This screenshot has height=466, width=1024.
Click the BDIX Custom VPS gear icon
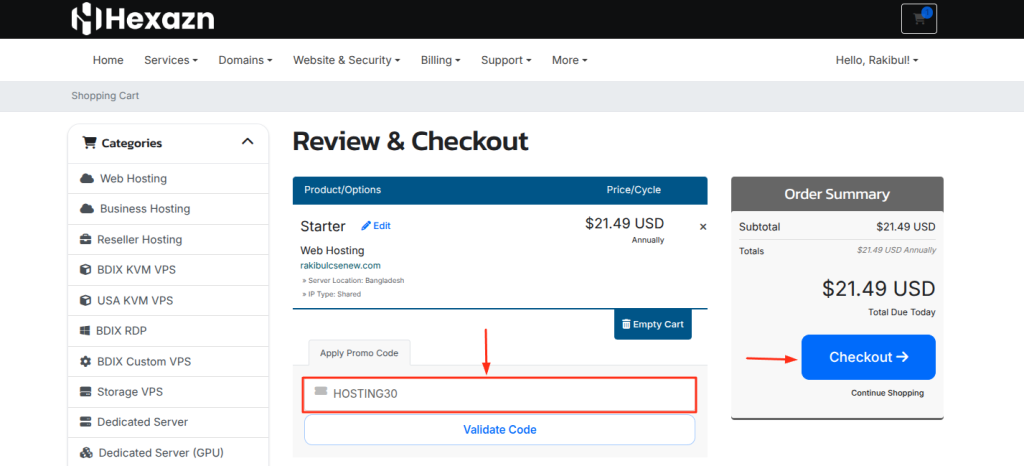(x=86, y=361)
